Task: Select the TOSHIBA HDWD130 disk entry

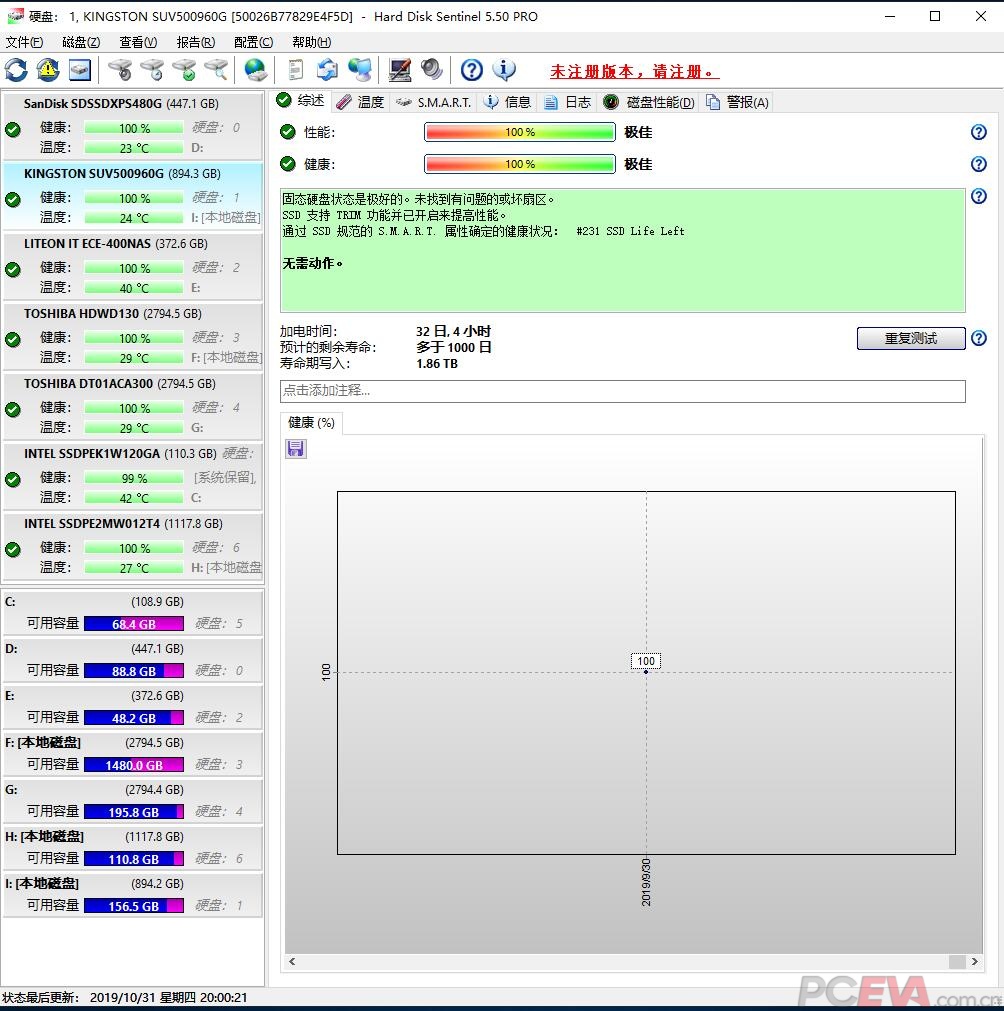Action: coord(133,336)
